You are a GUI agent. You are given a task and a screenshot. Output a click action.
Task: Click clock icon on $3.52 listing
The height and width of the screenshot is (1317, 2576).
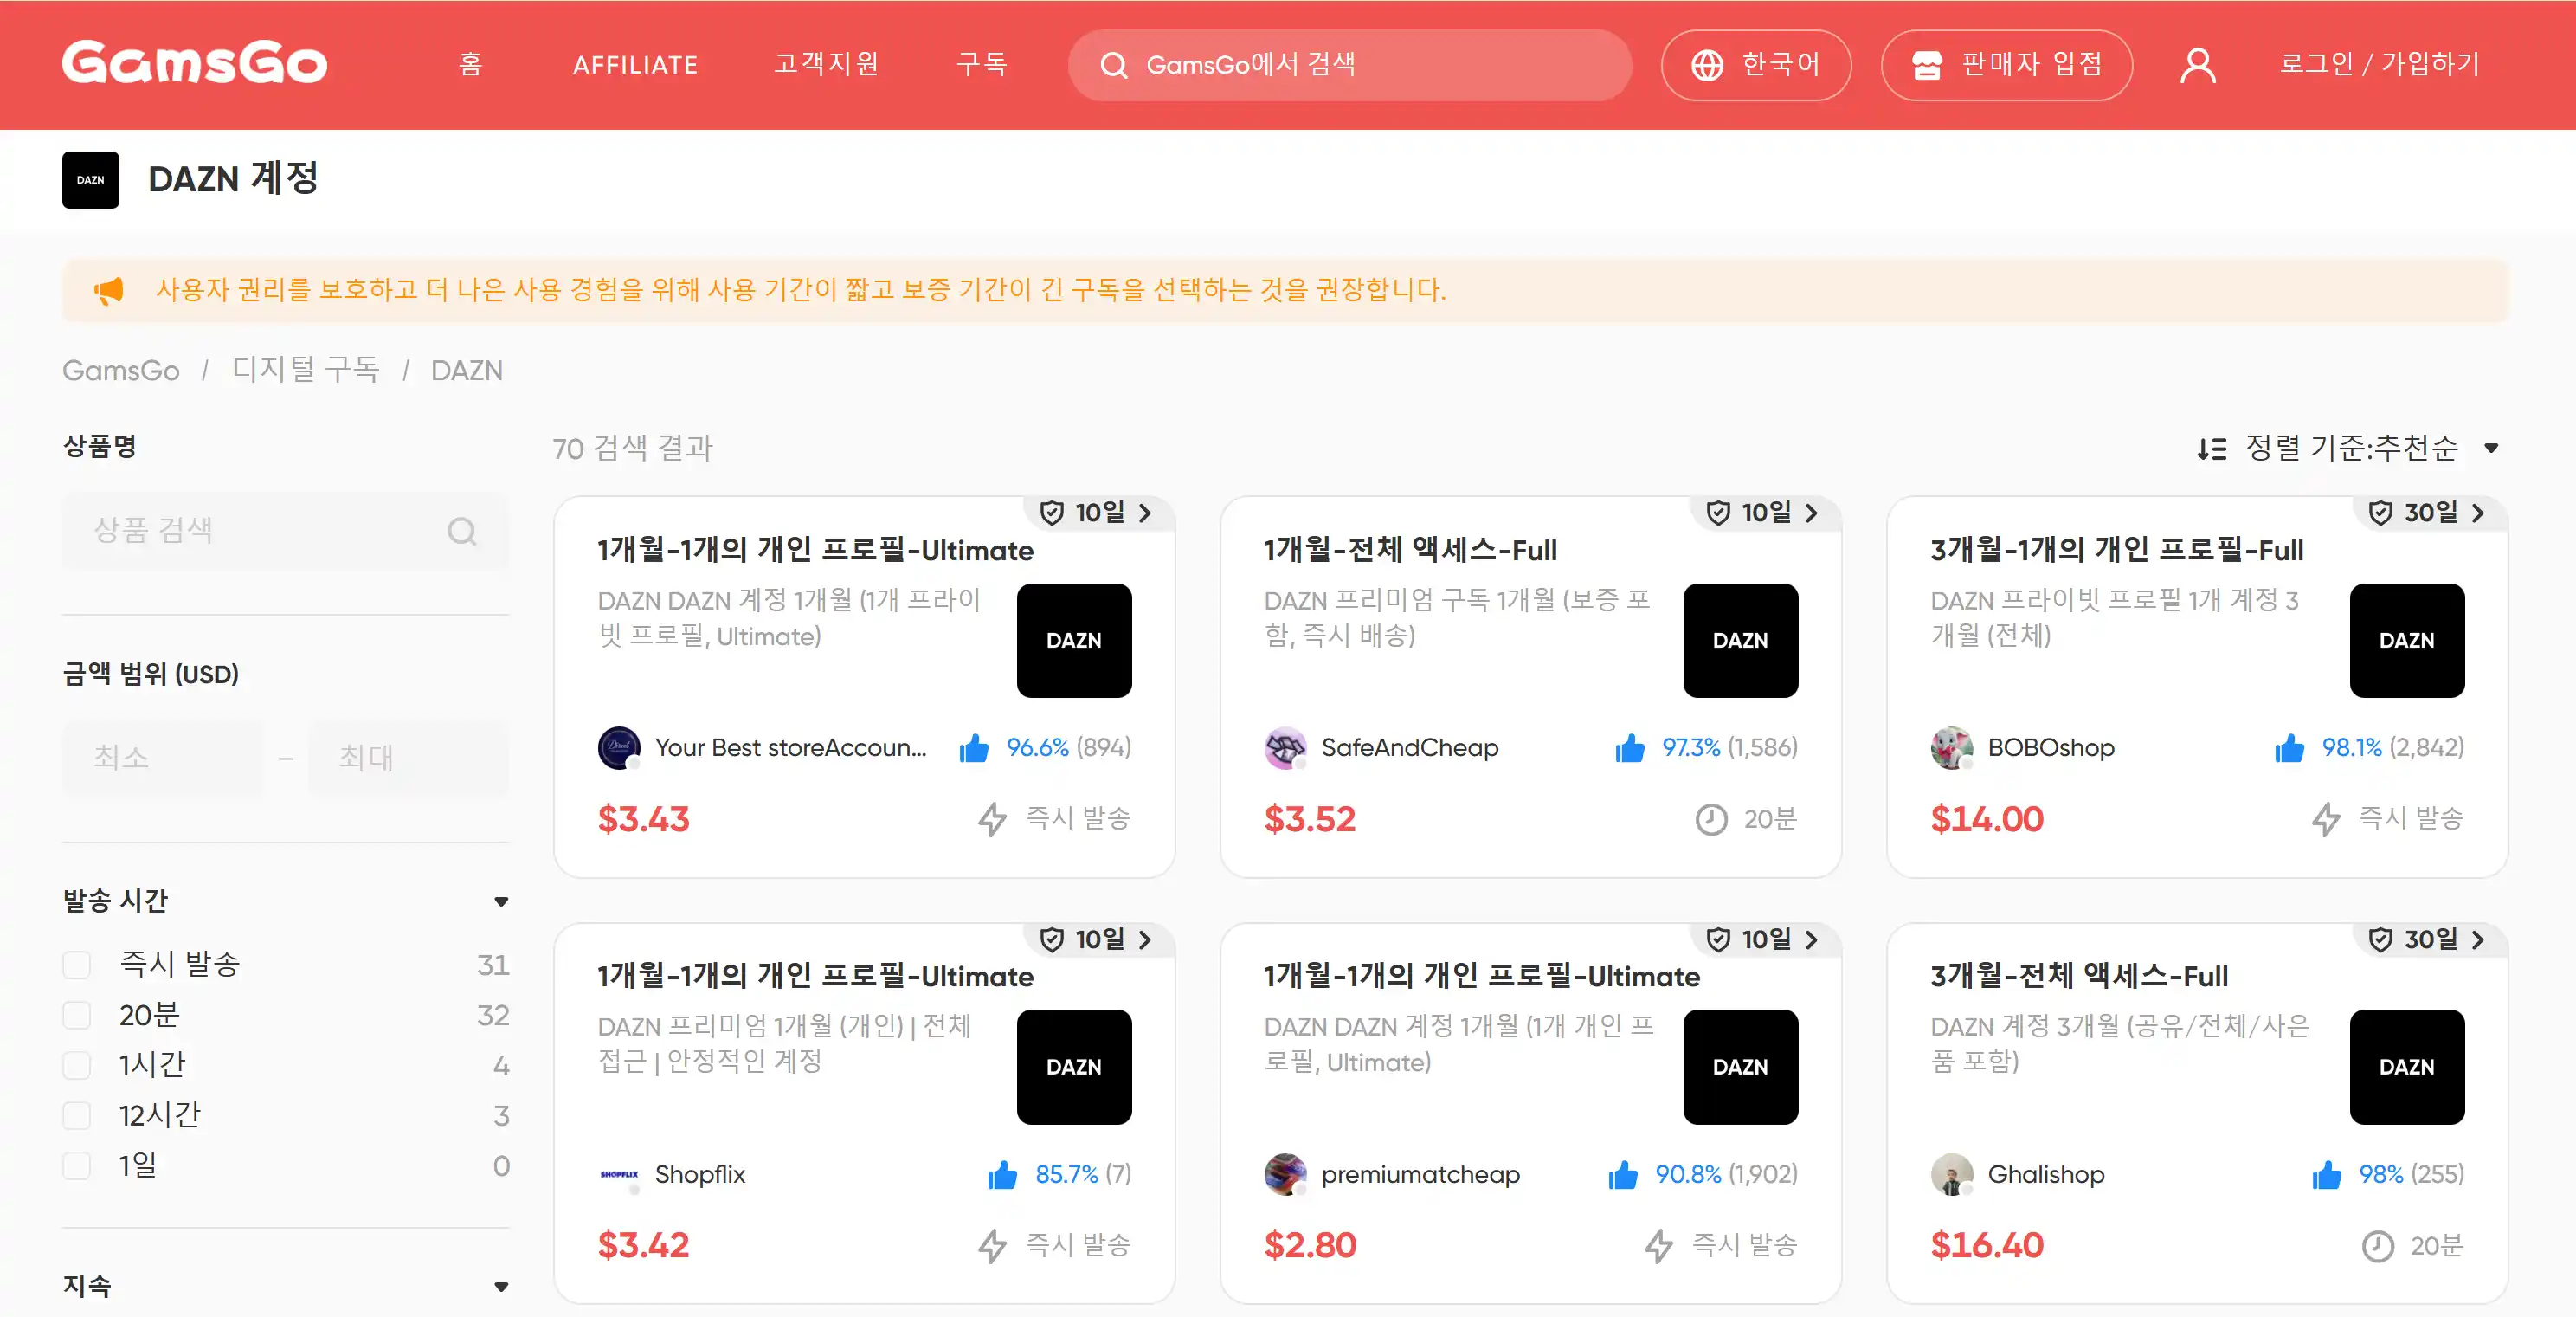(1710, 819)
